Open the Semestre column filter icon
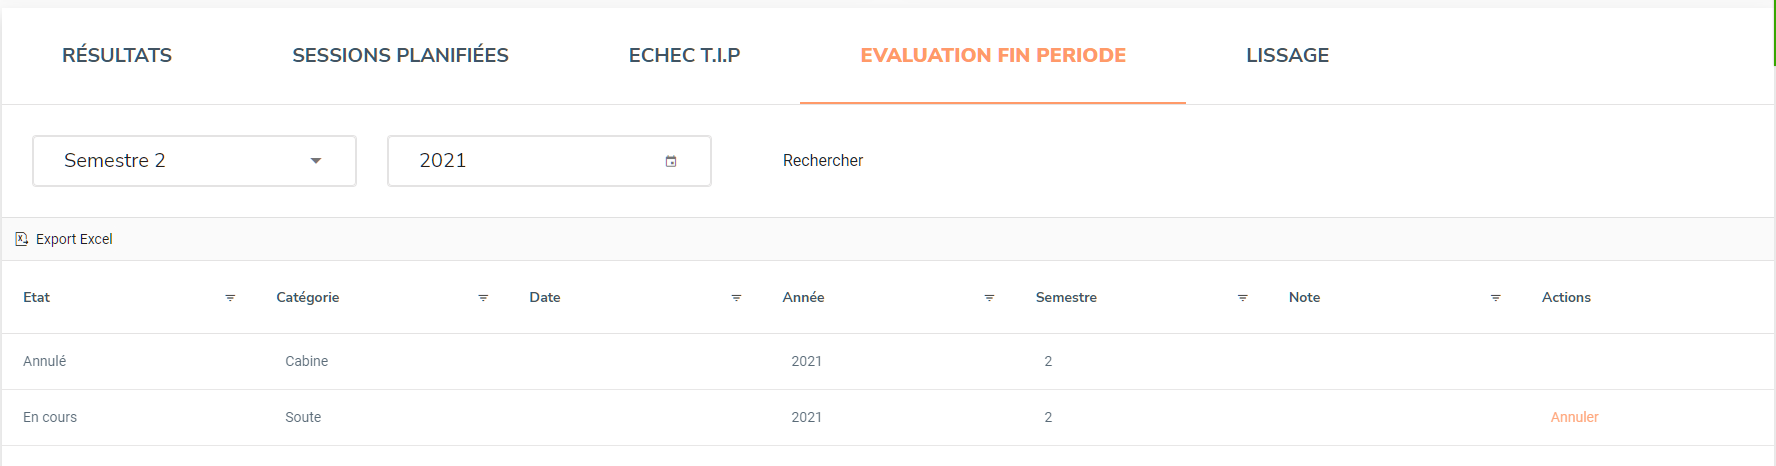The width and height of the screenshot is (1776, 466). click(1242, 298)
